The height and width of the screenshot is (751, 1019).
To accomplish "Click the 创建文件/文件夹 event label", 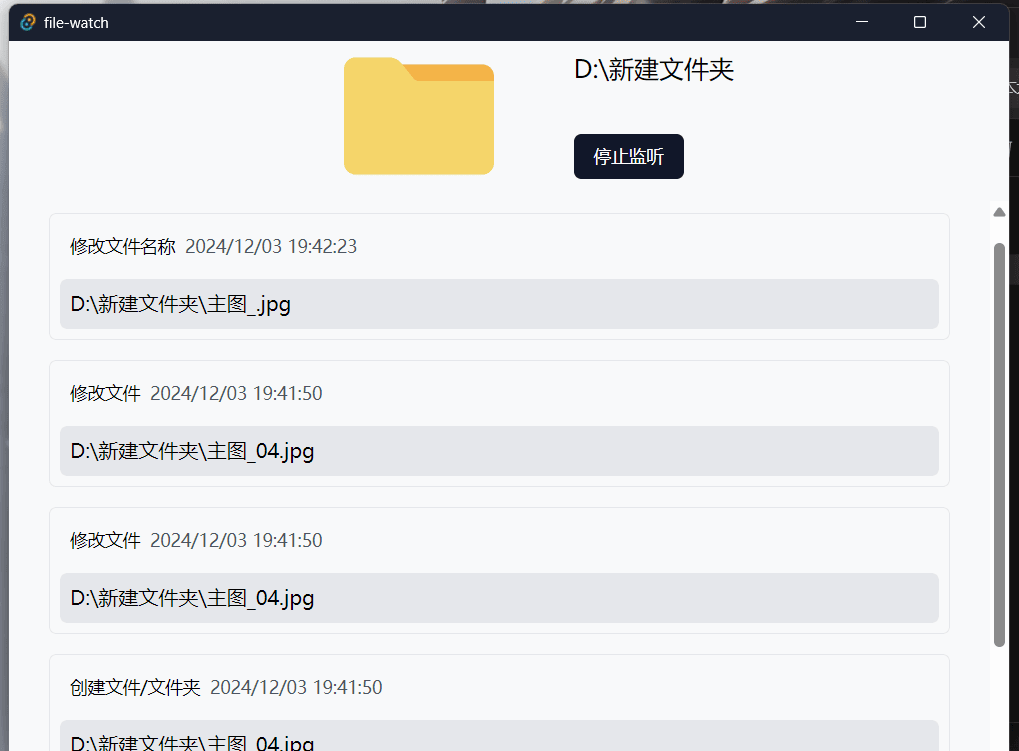I will click(135, 687).
